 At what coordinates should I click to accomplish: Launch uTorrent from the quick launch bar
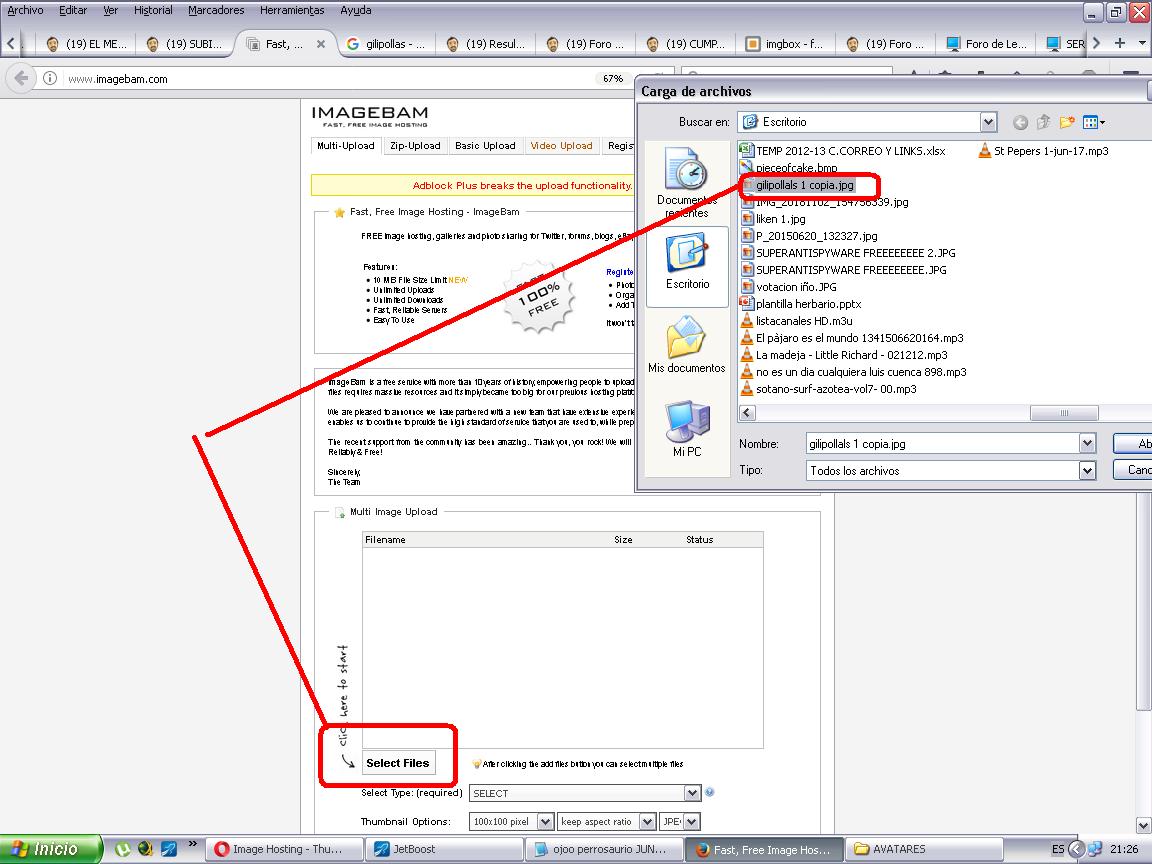coord(123,849)
